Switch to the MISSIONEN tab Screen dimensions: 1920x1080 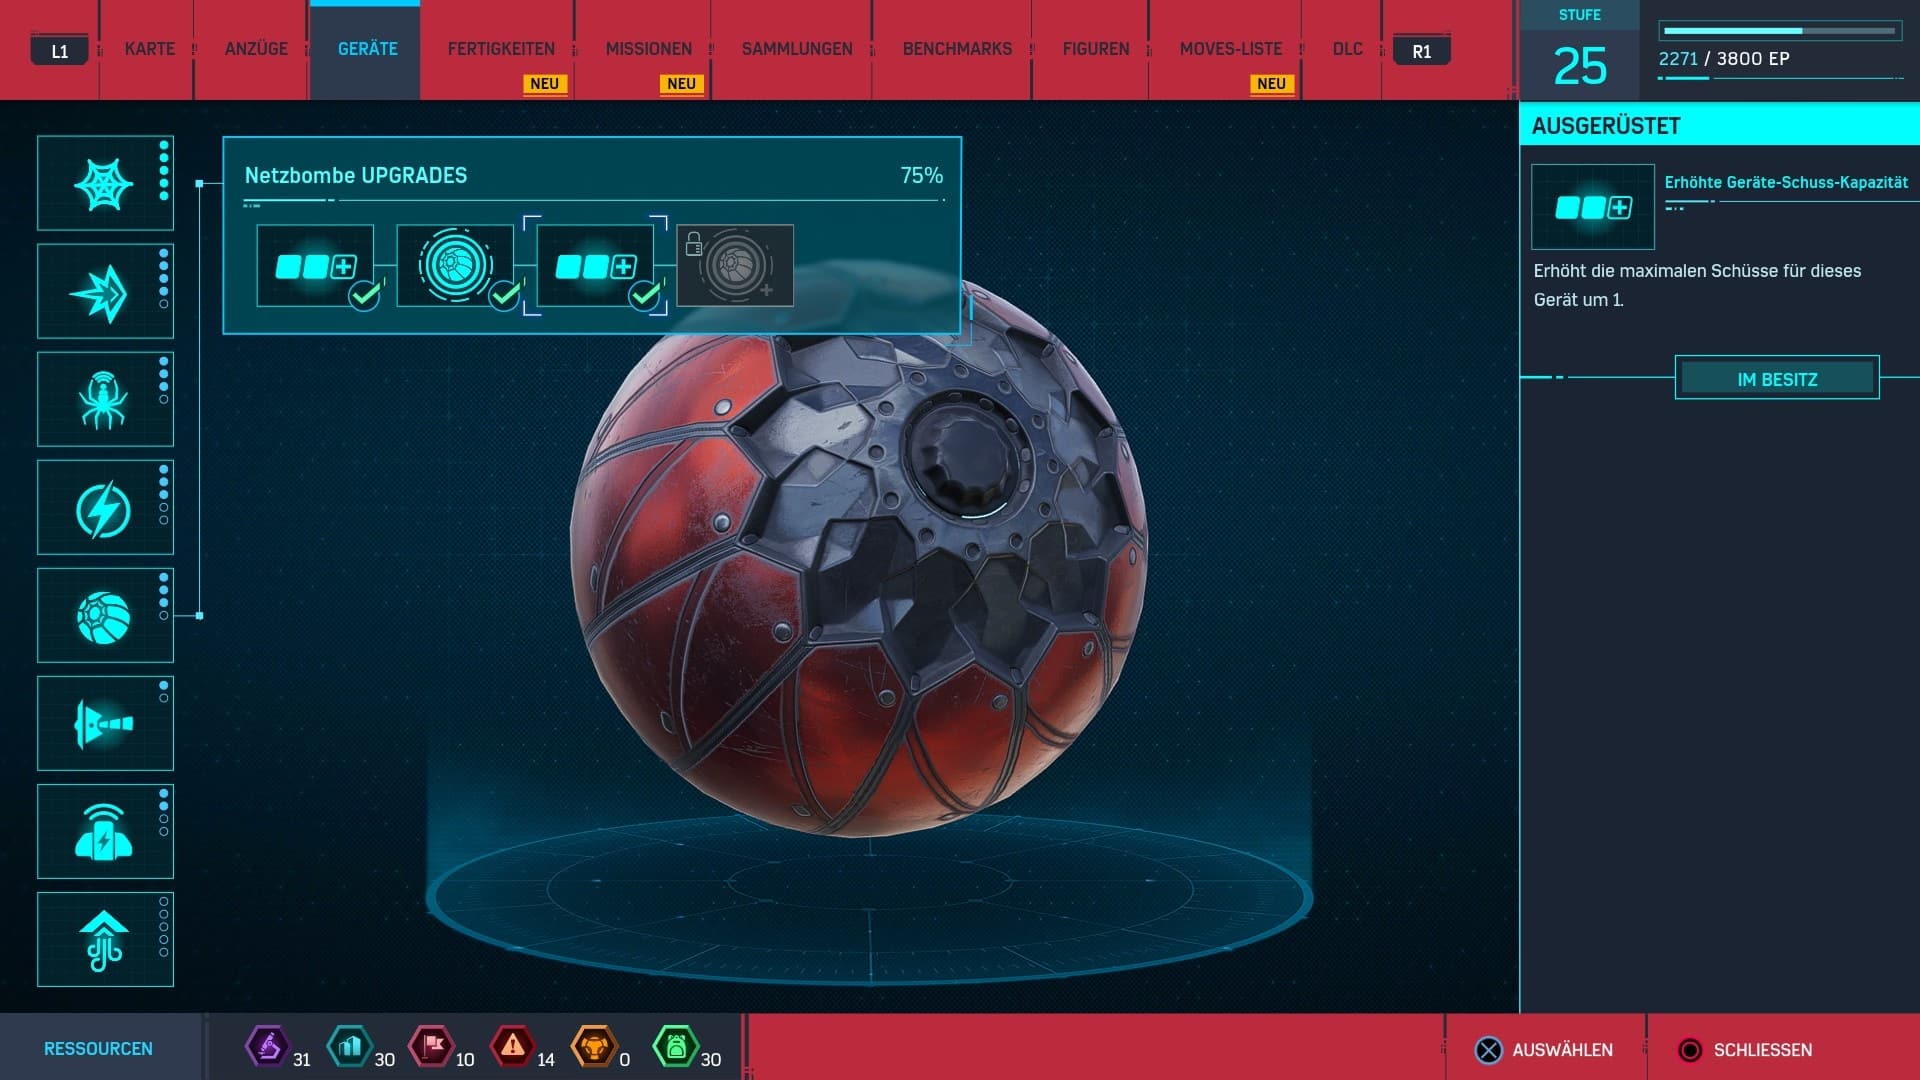point(649,49)
